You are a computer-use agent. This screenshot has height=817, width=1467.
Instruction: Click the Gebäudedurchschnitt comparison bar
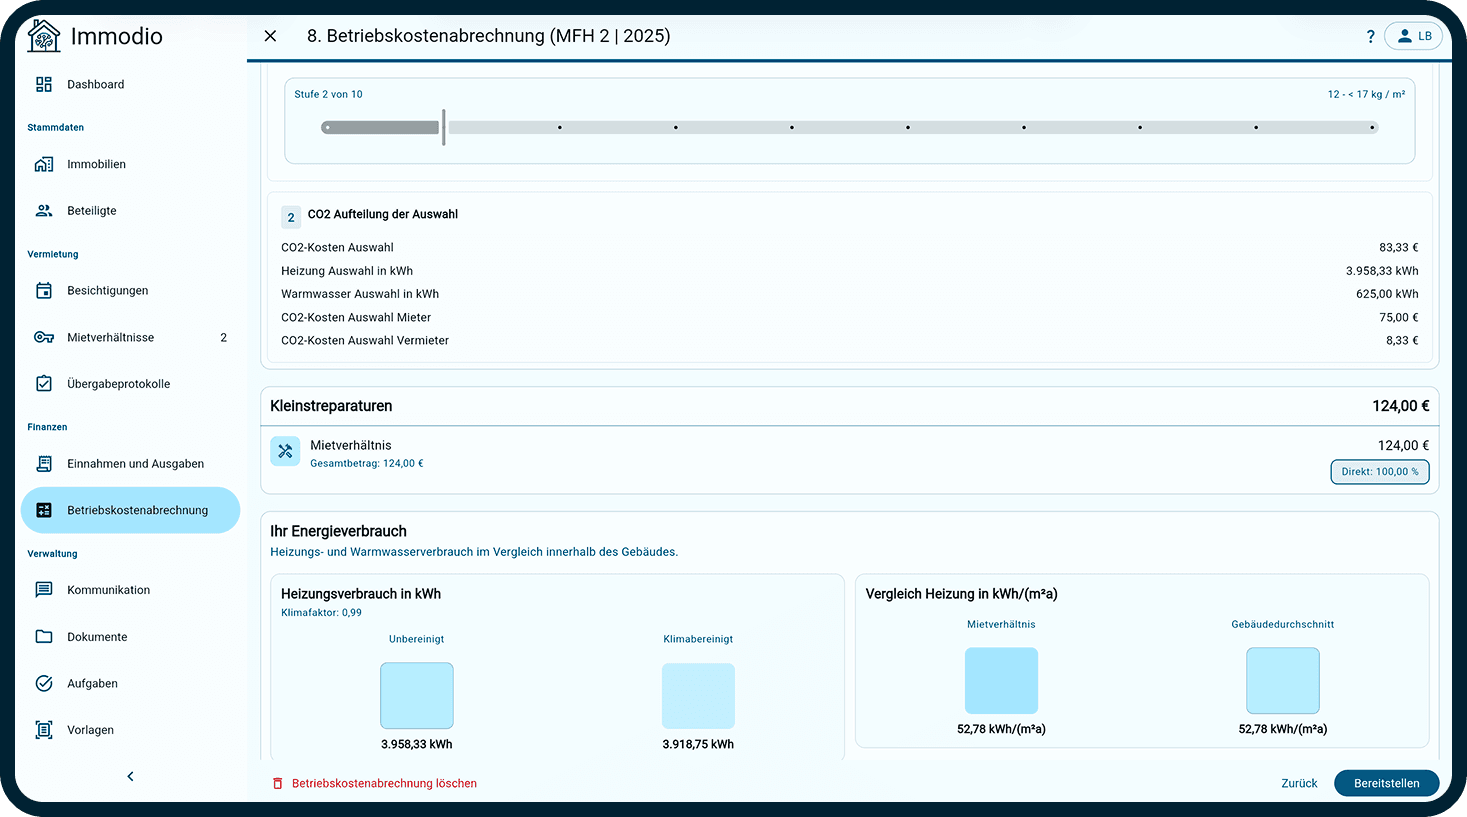(1283, 680)
